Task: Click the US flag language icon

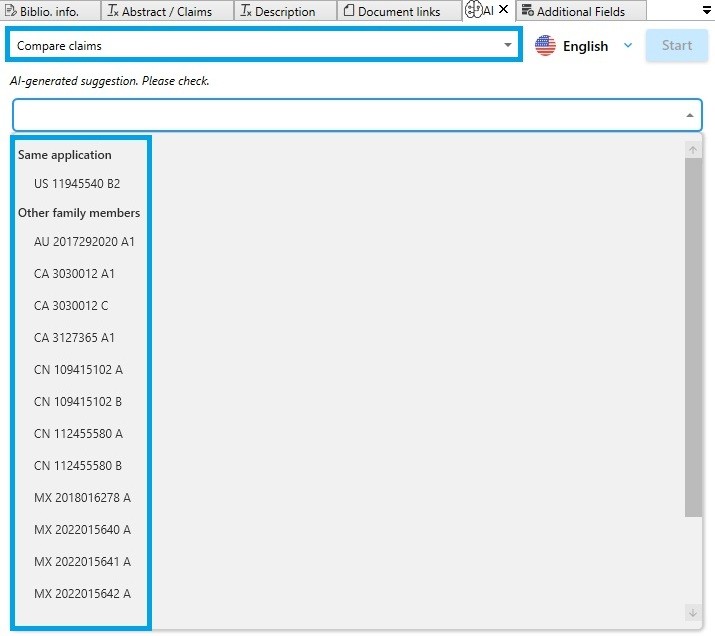Action: pyautogui.click(x=546, y=46)
